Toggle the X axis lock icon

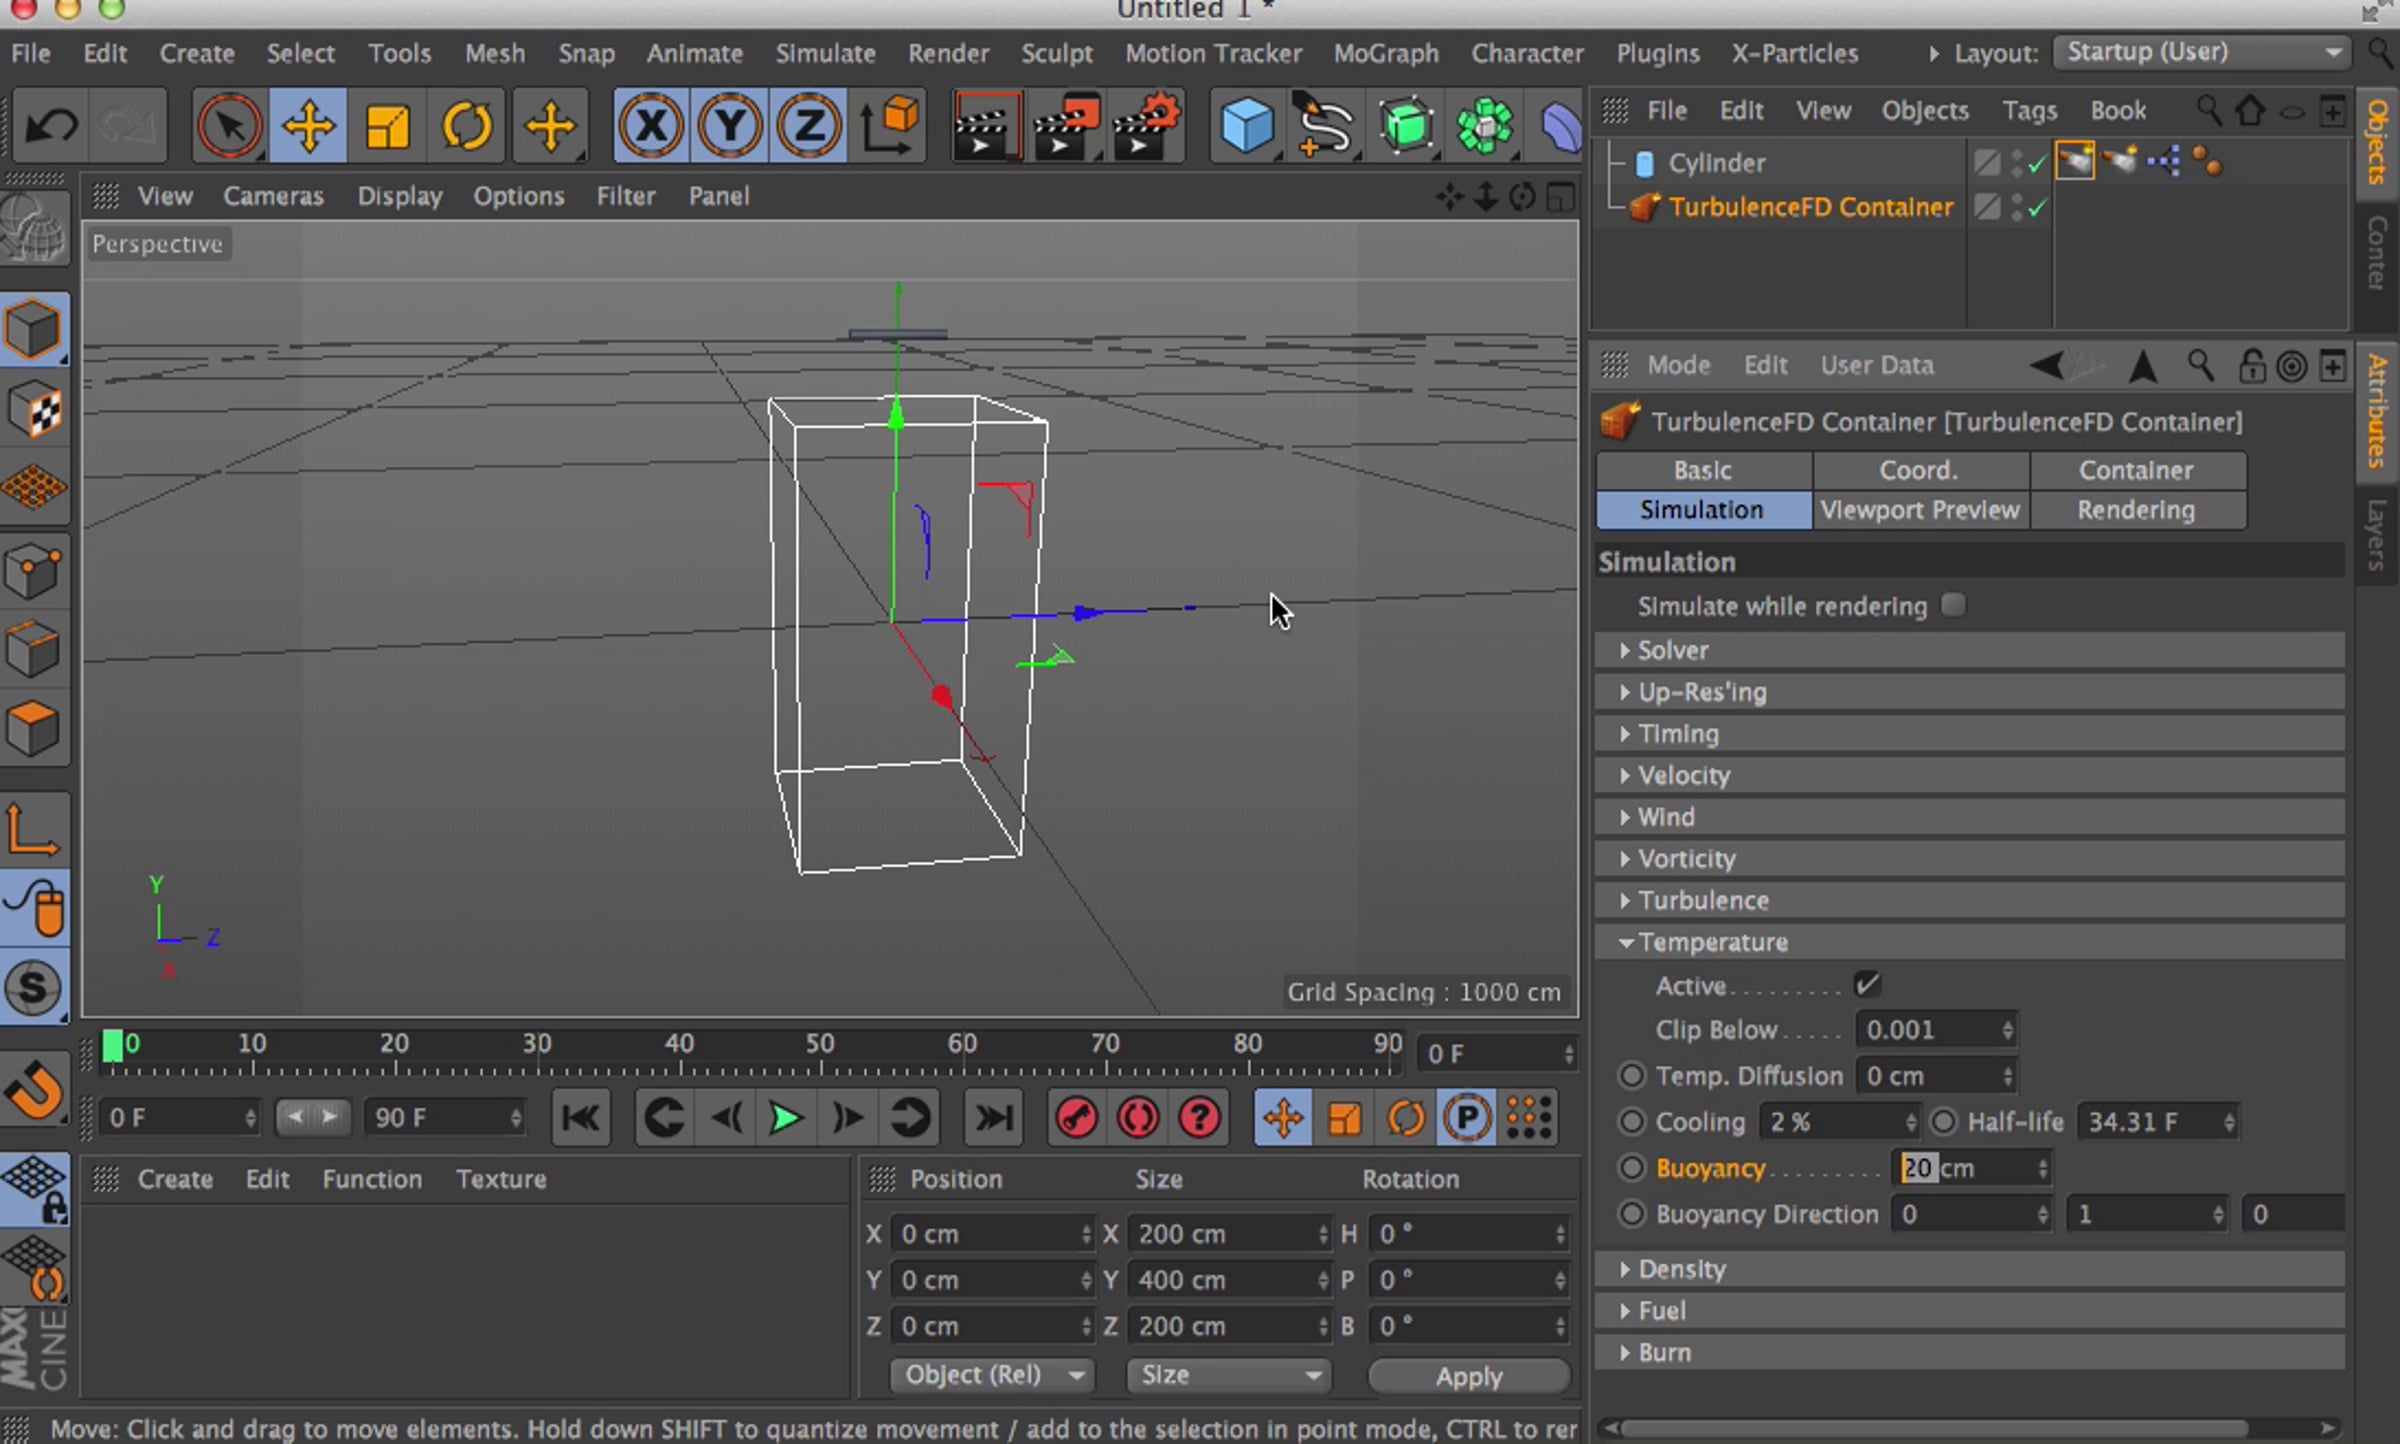(651, 126)
